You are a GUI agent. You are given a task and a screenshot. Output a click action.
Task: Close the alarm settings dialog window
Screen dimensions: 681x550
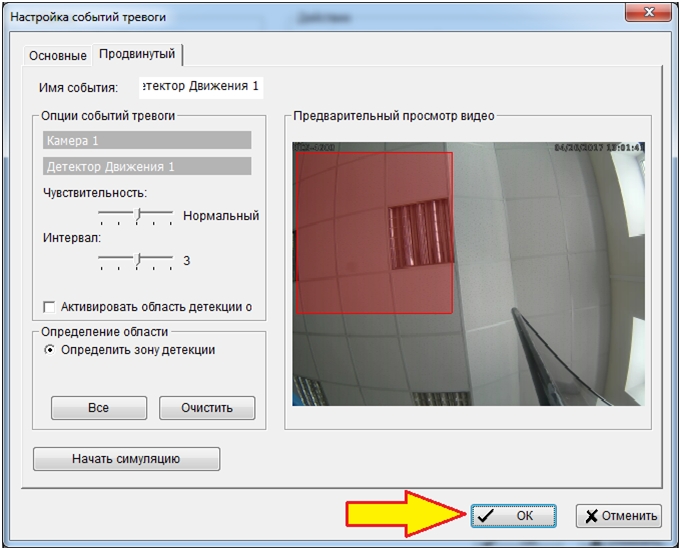click(654, 12)
